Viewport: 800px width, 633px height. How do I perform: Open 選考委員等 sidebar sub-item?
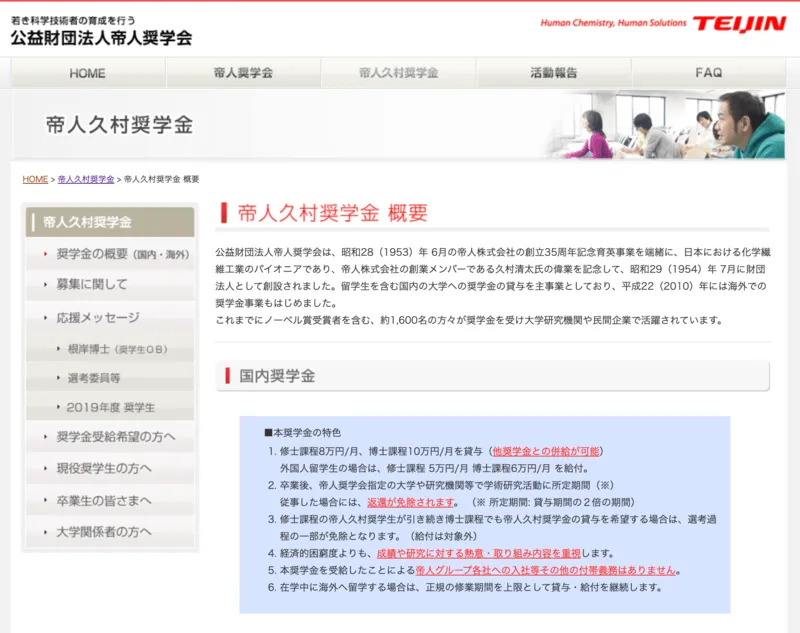tap(94, 377)
